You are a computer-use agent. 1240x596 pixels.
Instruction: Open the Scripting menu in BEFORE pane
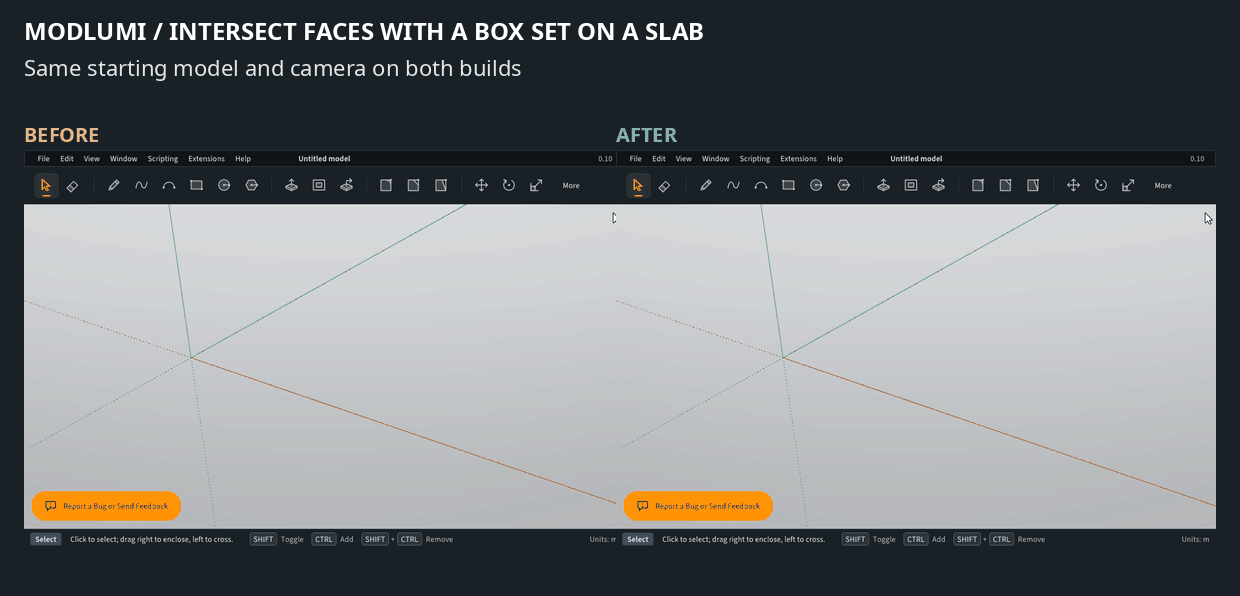pos(163,159)
